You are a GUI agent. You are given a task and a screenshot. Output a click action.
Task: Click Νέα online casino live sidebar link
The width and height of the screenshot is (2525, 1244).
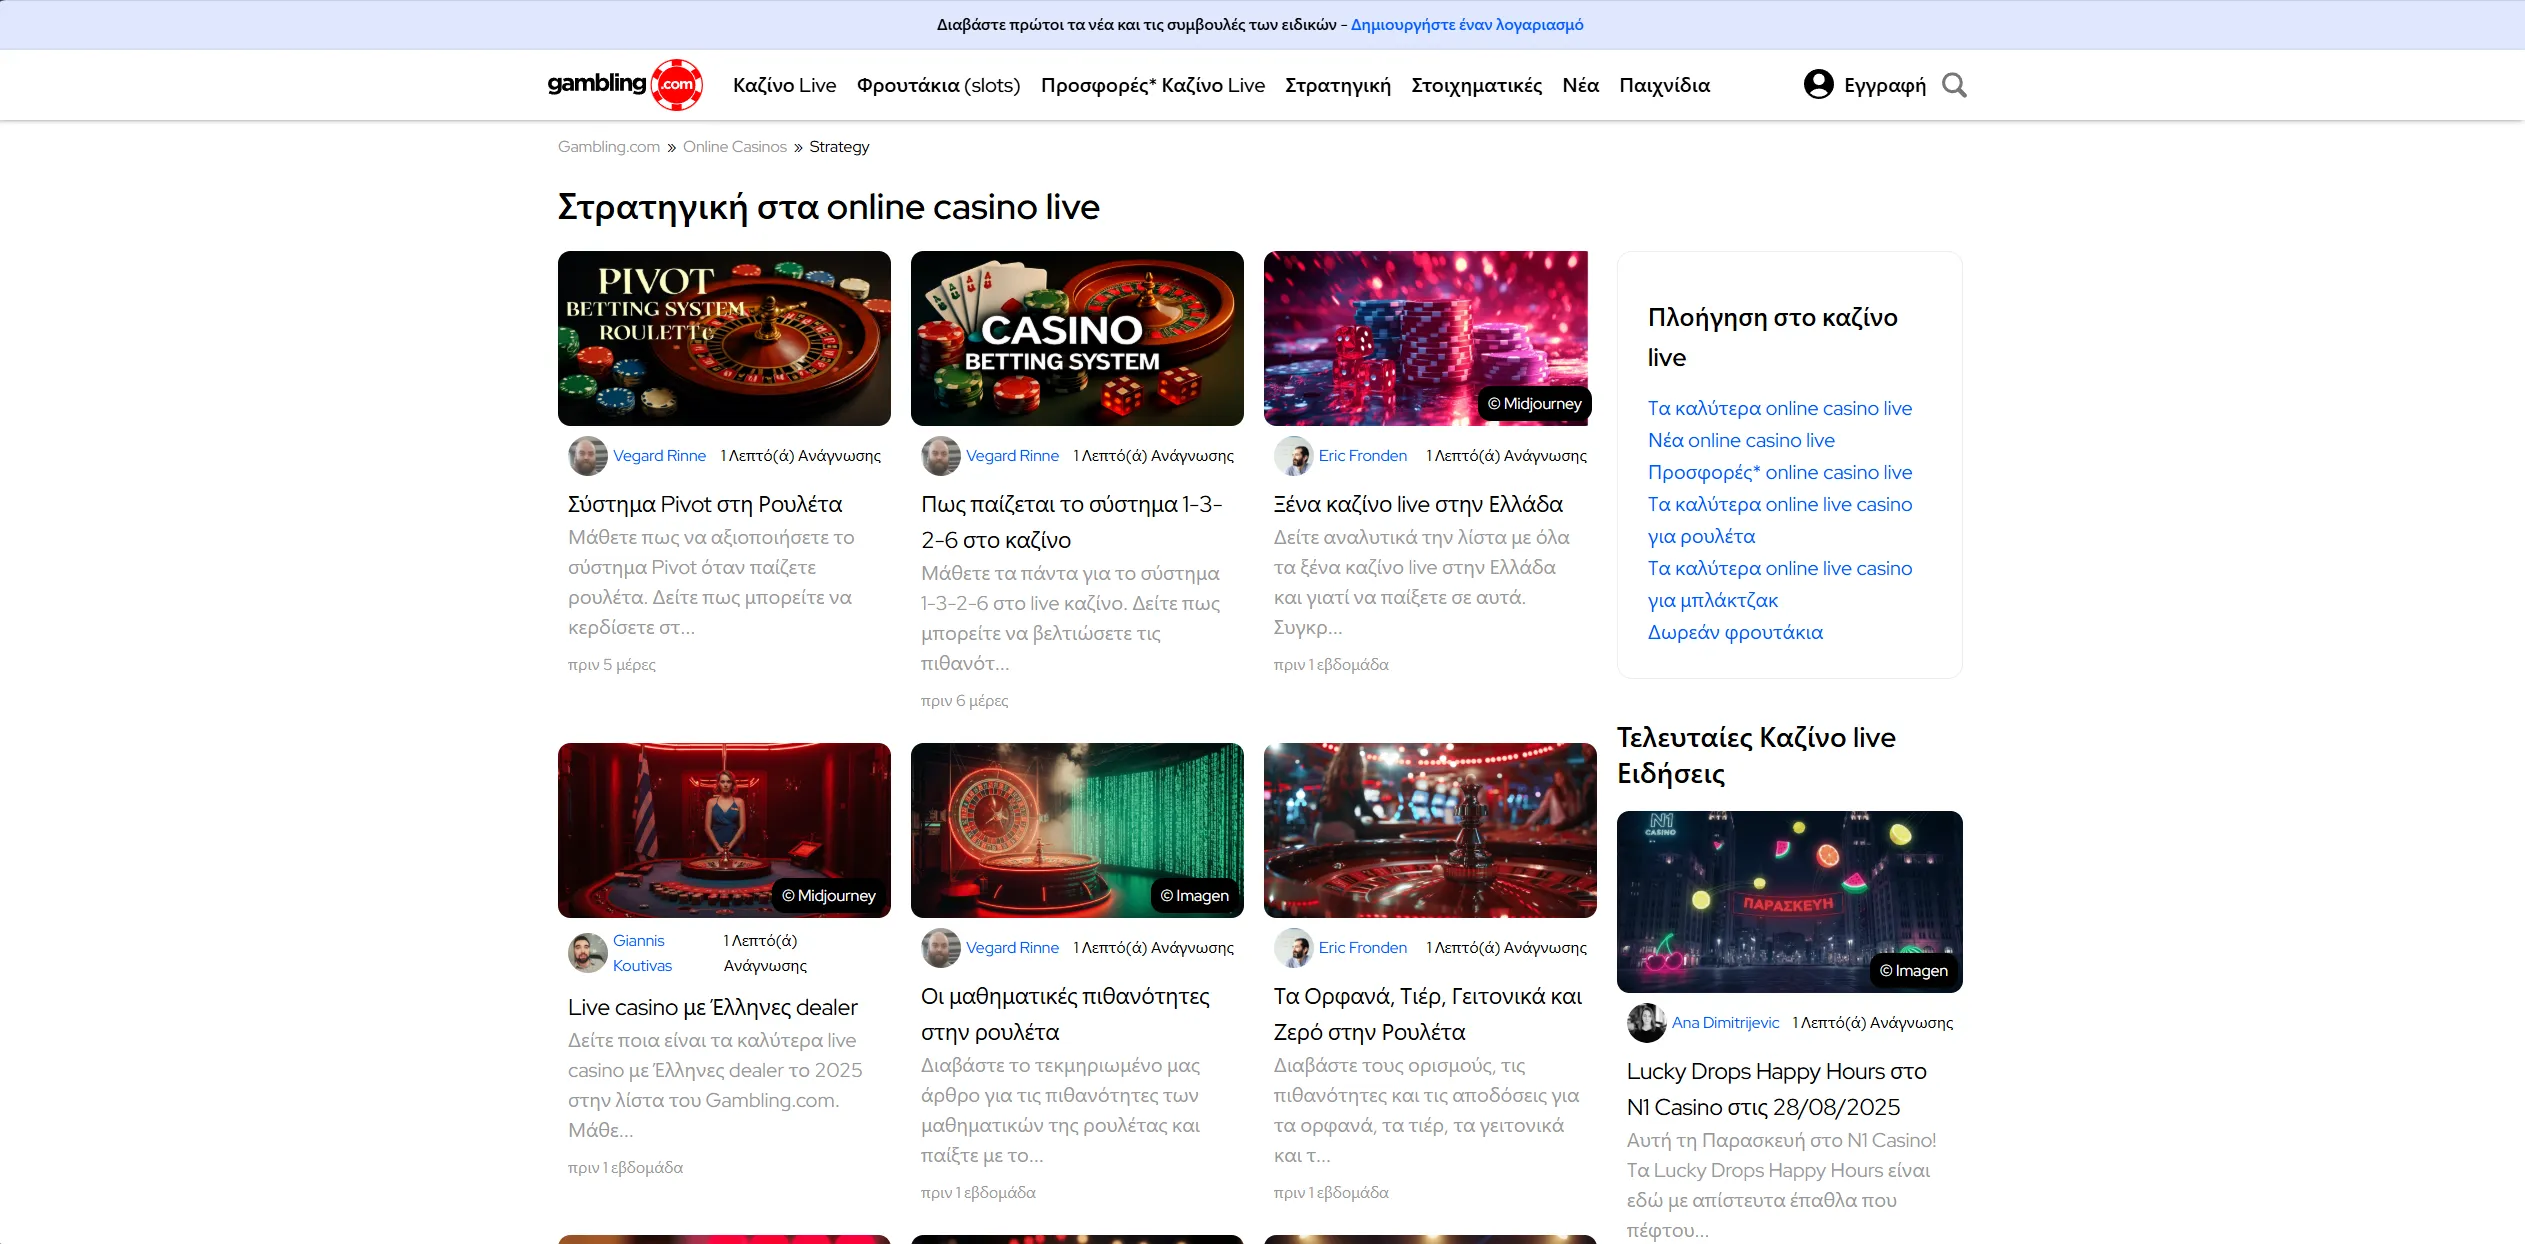tap(1741, 440)
